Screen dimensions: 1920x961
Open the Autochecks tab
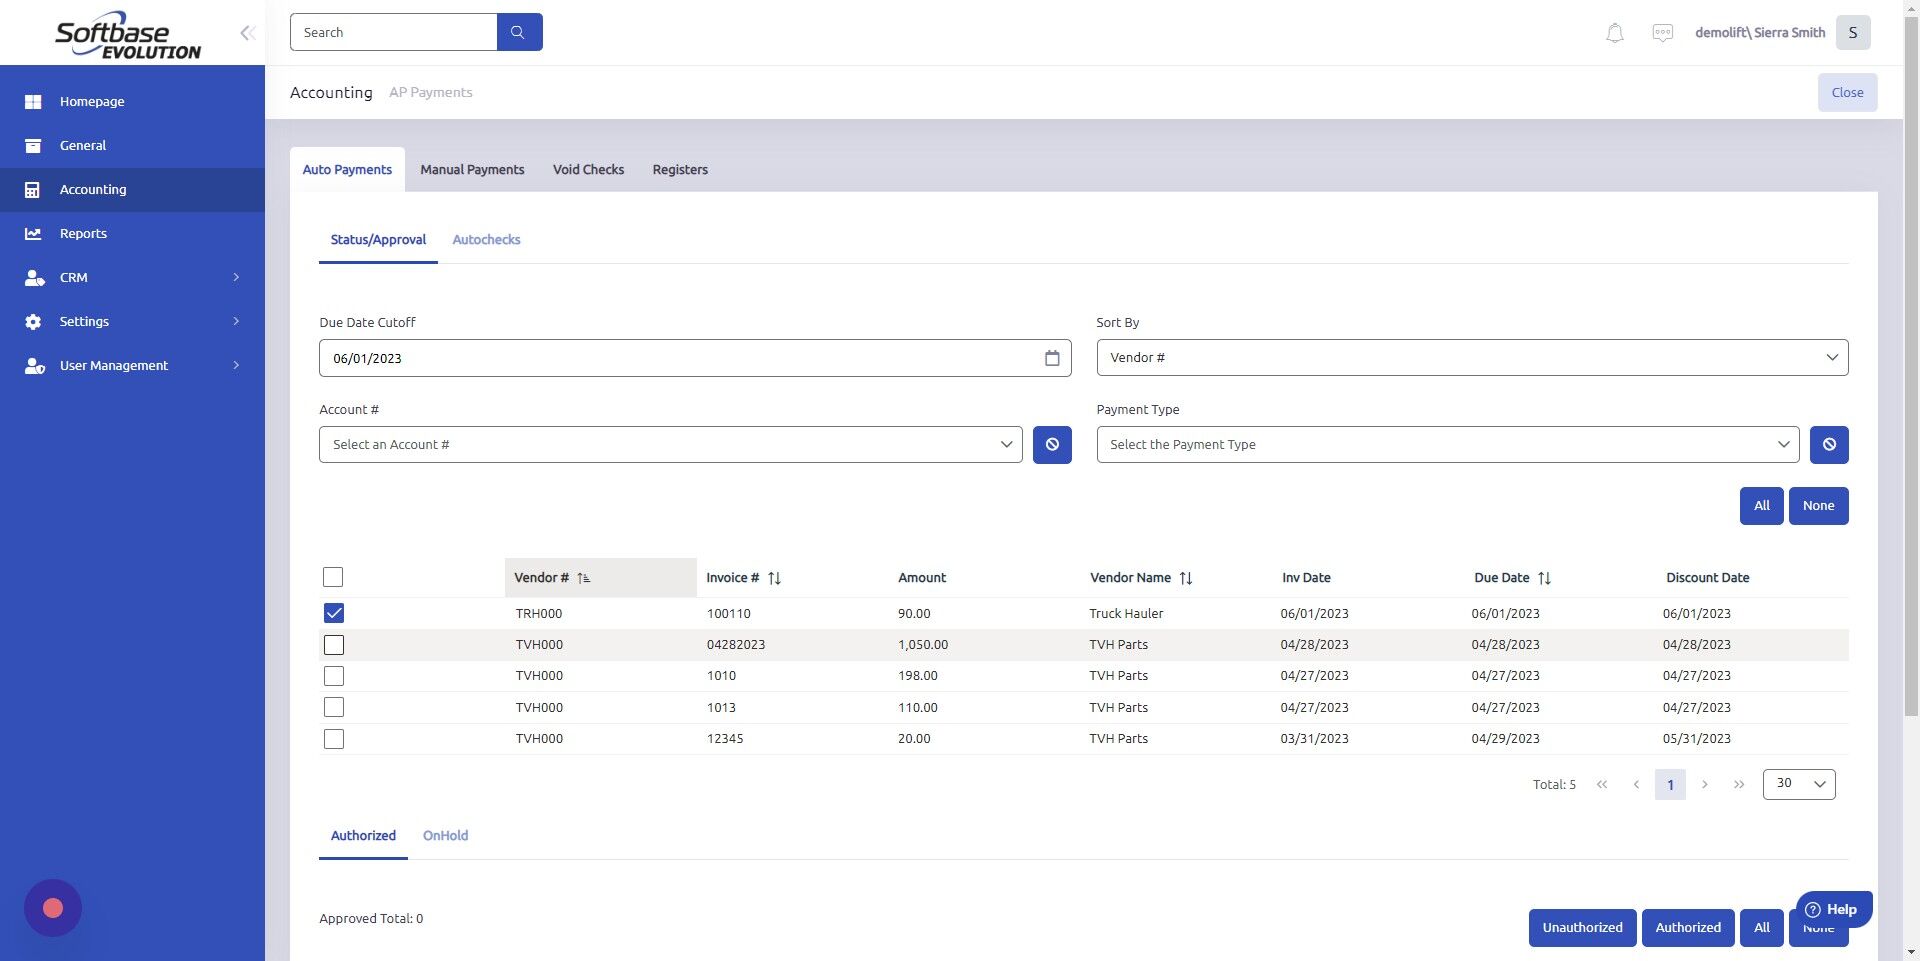[x=486, y=239]
